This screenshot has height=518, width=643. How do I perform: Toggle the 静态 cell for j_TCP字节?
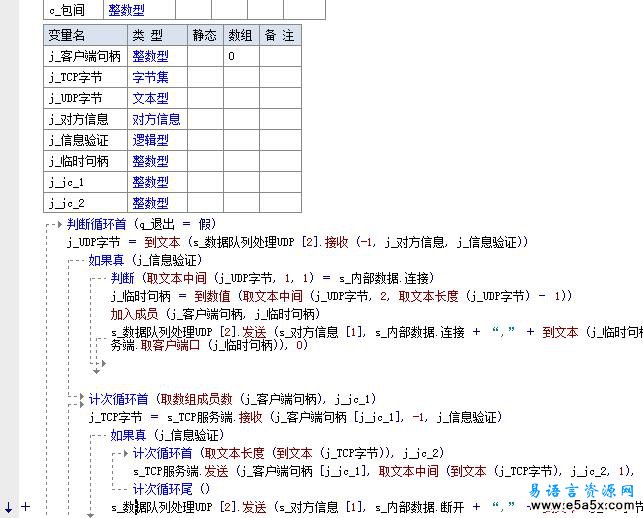tap(205, 77)
